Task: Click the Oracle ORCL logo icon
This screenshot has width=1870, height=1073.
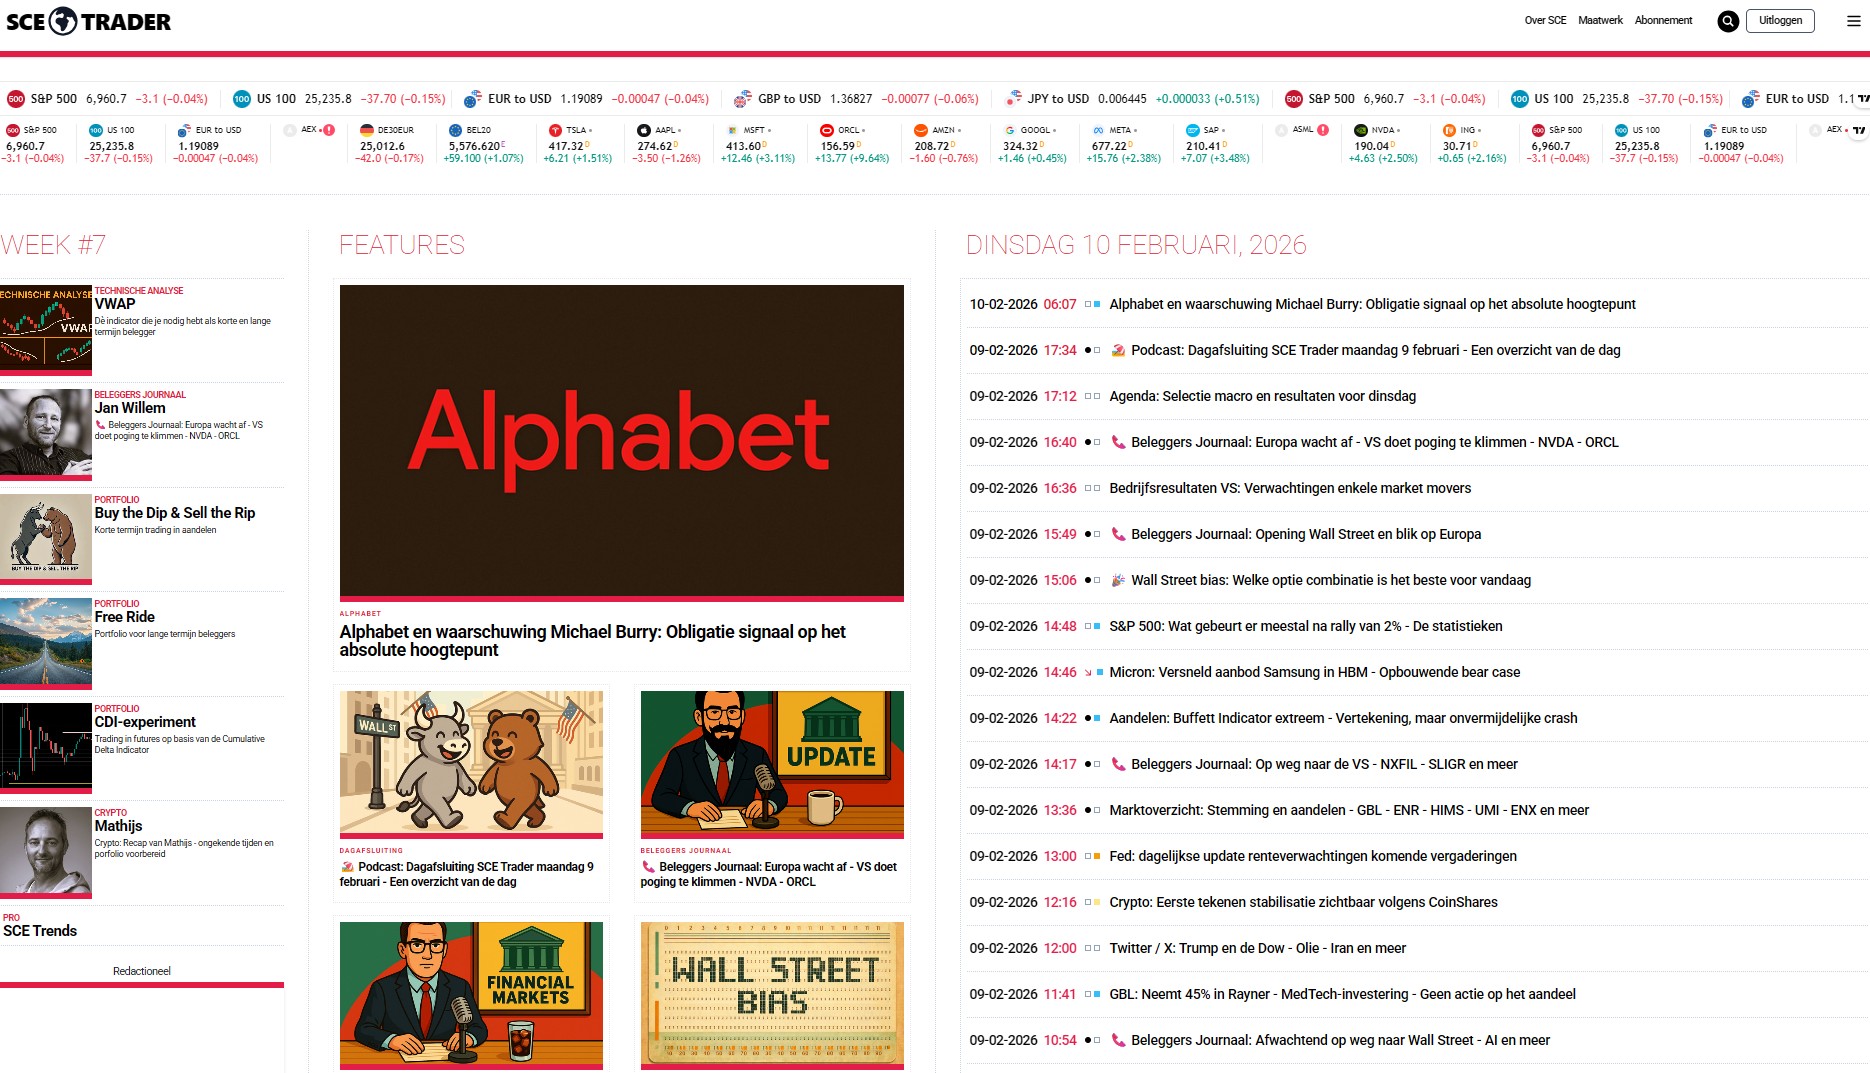Action: [827, 130]
